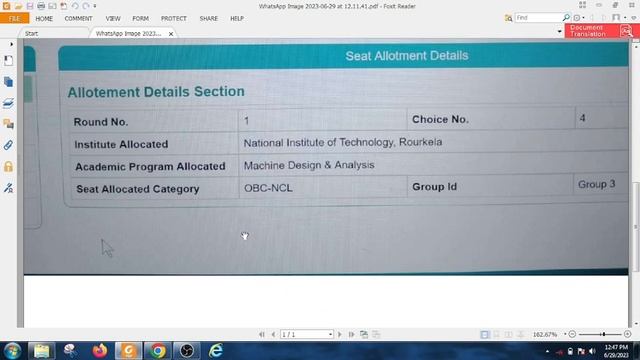The width and height of the screenshot is (640, 360).
Task: Open the SHARE ribbon tab
Action: coord(209,18)
